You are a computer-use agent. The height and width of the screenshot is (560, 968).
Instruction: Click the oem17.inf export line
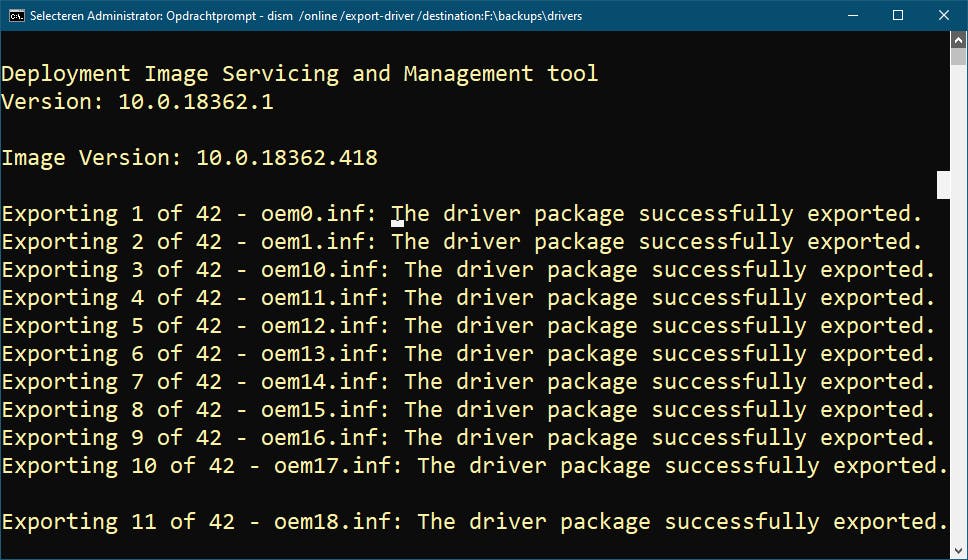(x=474, y=466)
